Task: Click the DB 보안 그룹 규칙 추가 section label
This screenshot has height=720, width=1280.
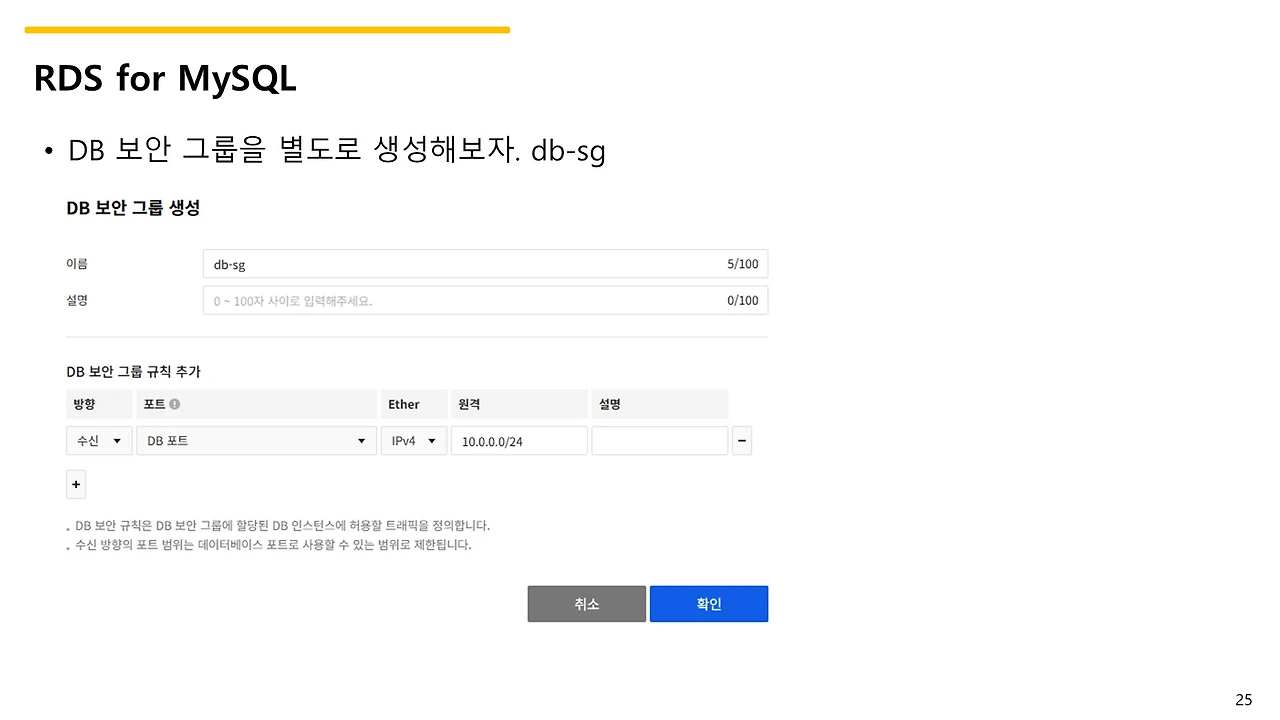Action: tap(134, 371)
